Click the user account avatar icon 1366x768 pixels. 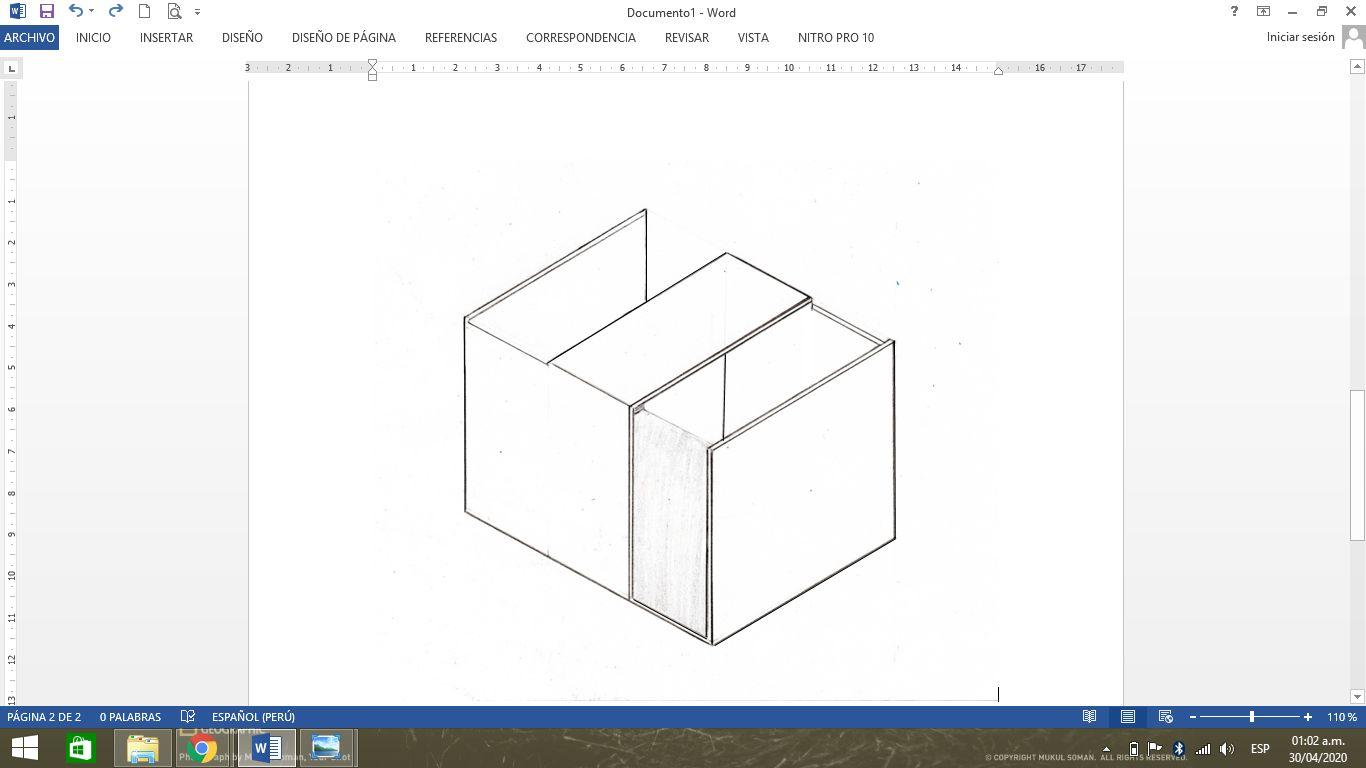1353,38
